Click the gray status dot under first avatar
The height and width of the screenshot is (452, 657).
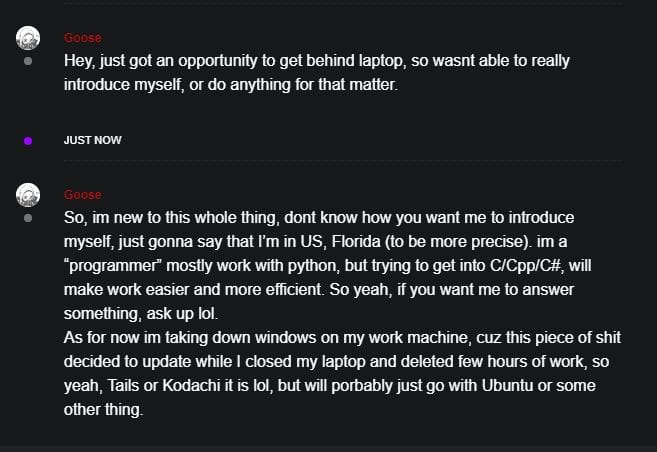[x=28, y=61]
